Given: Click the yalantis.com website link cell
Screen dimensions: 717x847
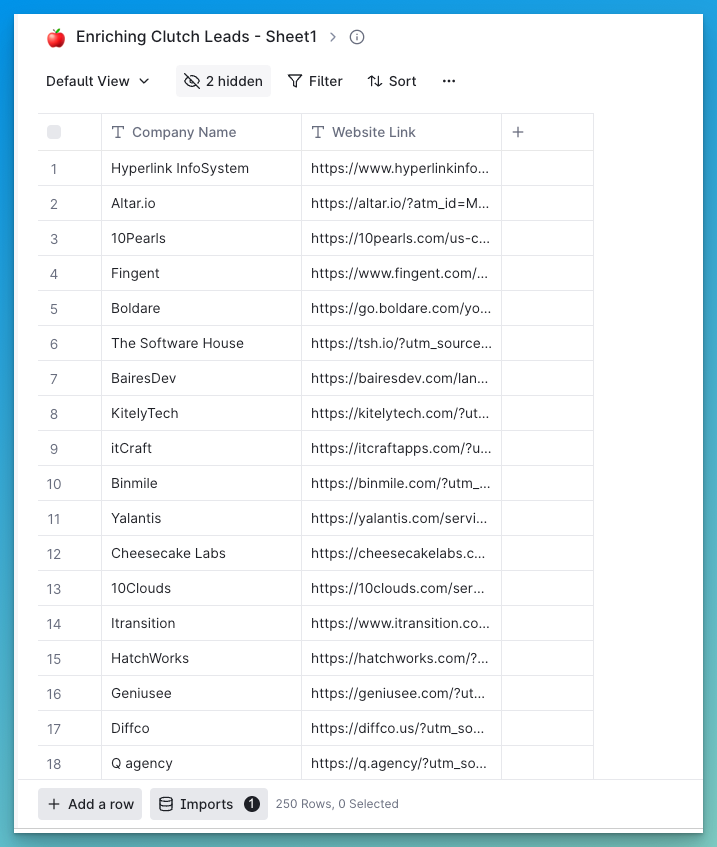Looking at the screenshot, I should click(x=401, y=519).
